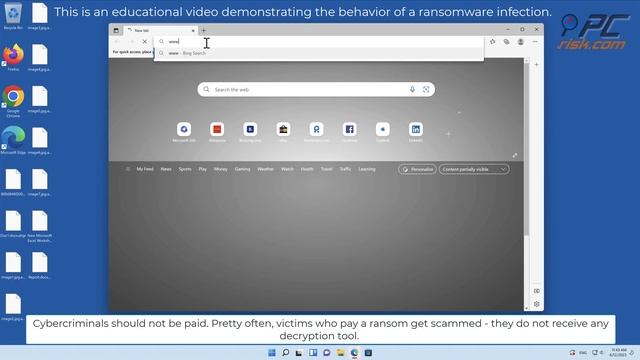Expand the page layout with the diagonal arrows

515,155
